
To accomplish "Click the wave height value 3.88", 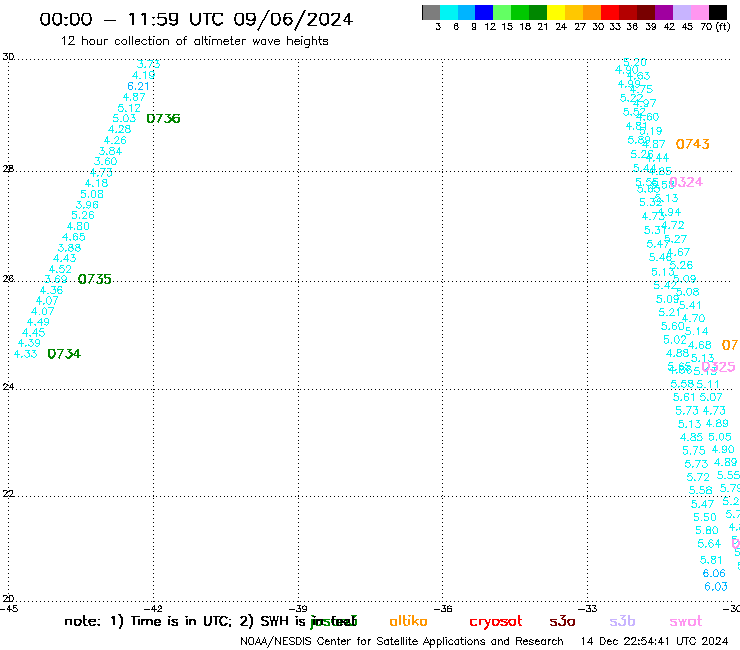I will coord(69,248).
